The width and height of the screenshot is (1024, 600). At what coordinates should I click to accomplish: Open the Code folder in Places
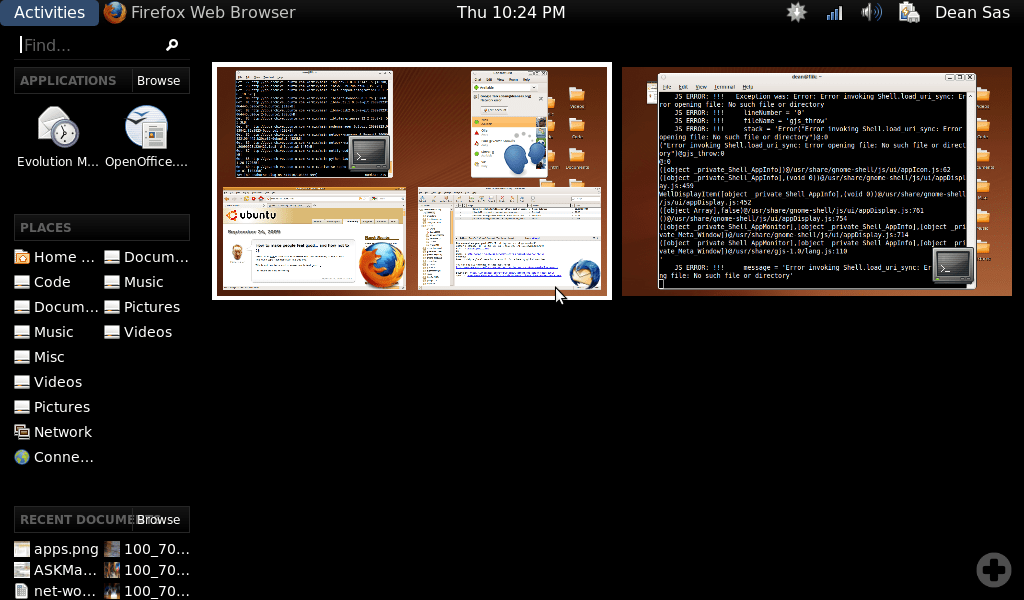pyautogui.click(x=52, y=282)
